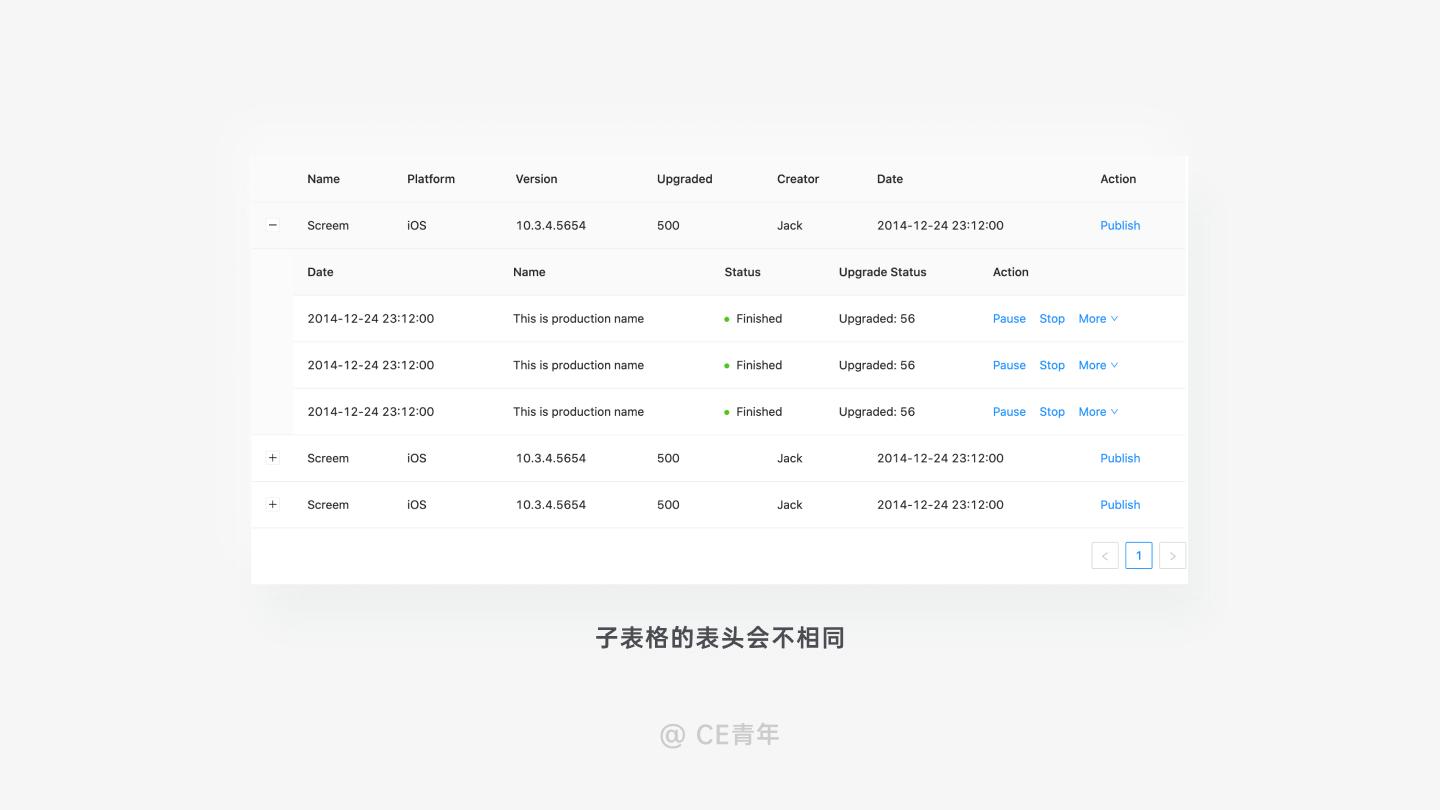Screen dimensions: 1441x810
Task: Publish the first Screem record
Action: (1119, 225)
